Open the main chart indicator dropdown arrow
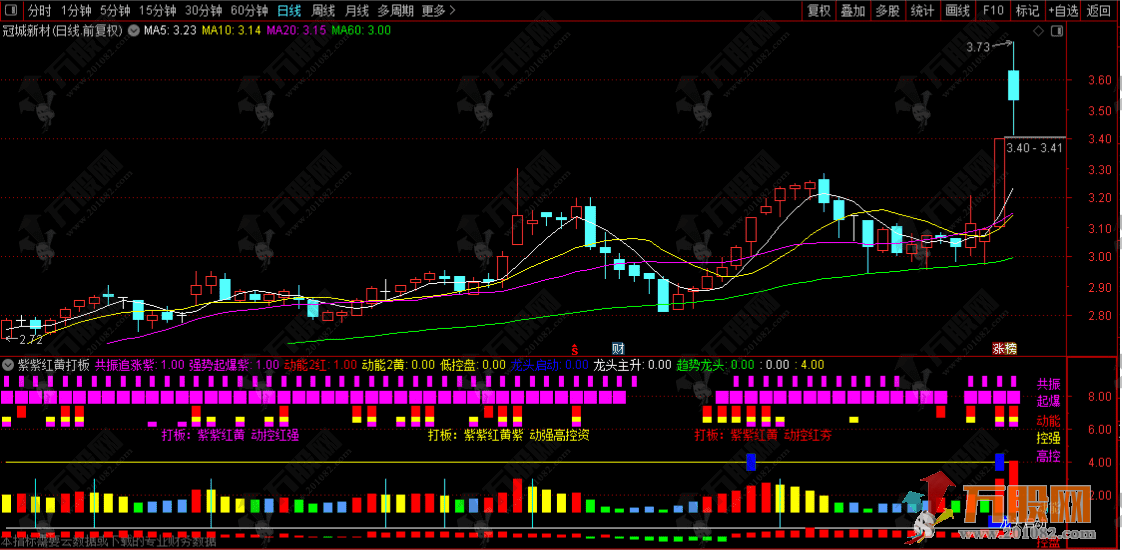This screenshot has width=1122, height=550. [134, 31]
